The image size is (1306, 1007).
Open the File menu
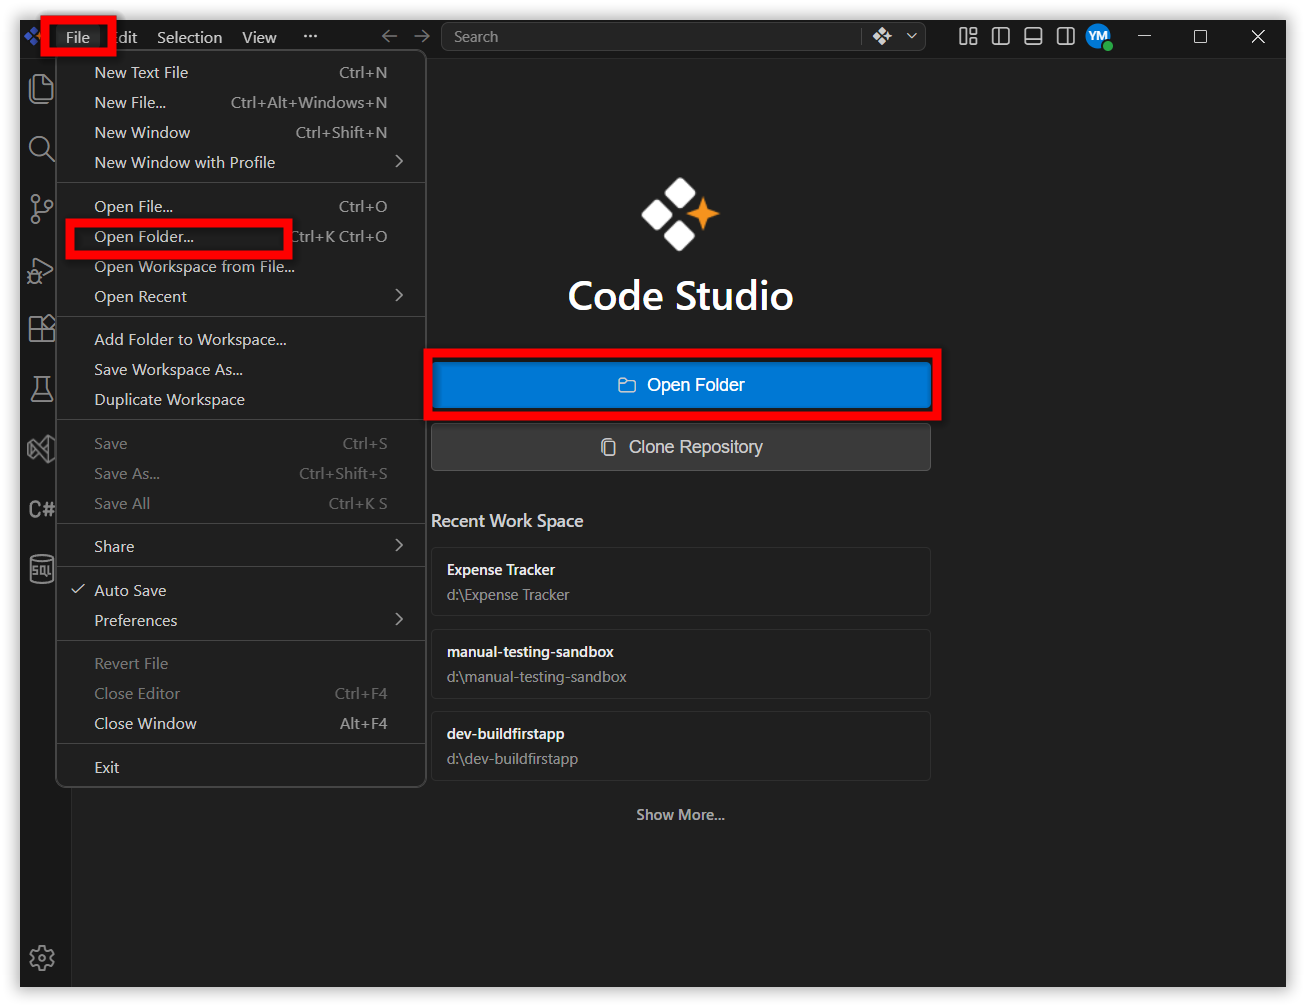point(78,37)
